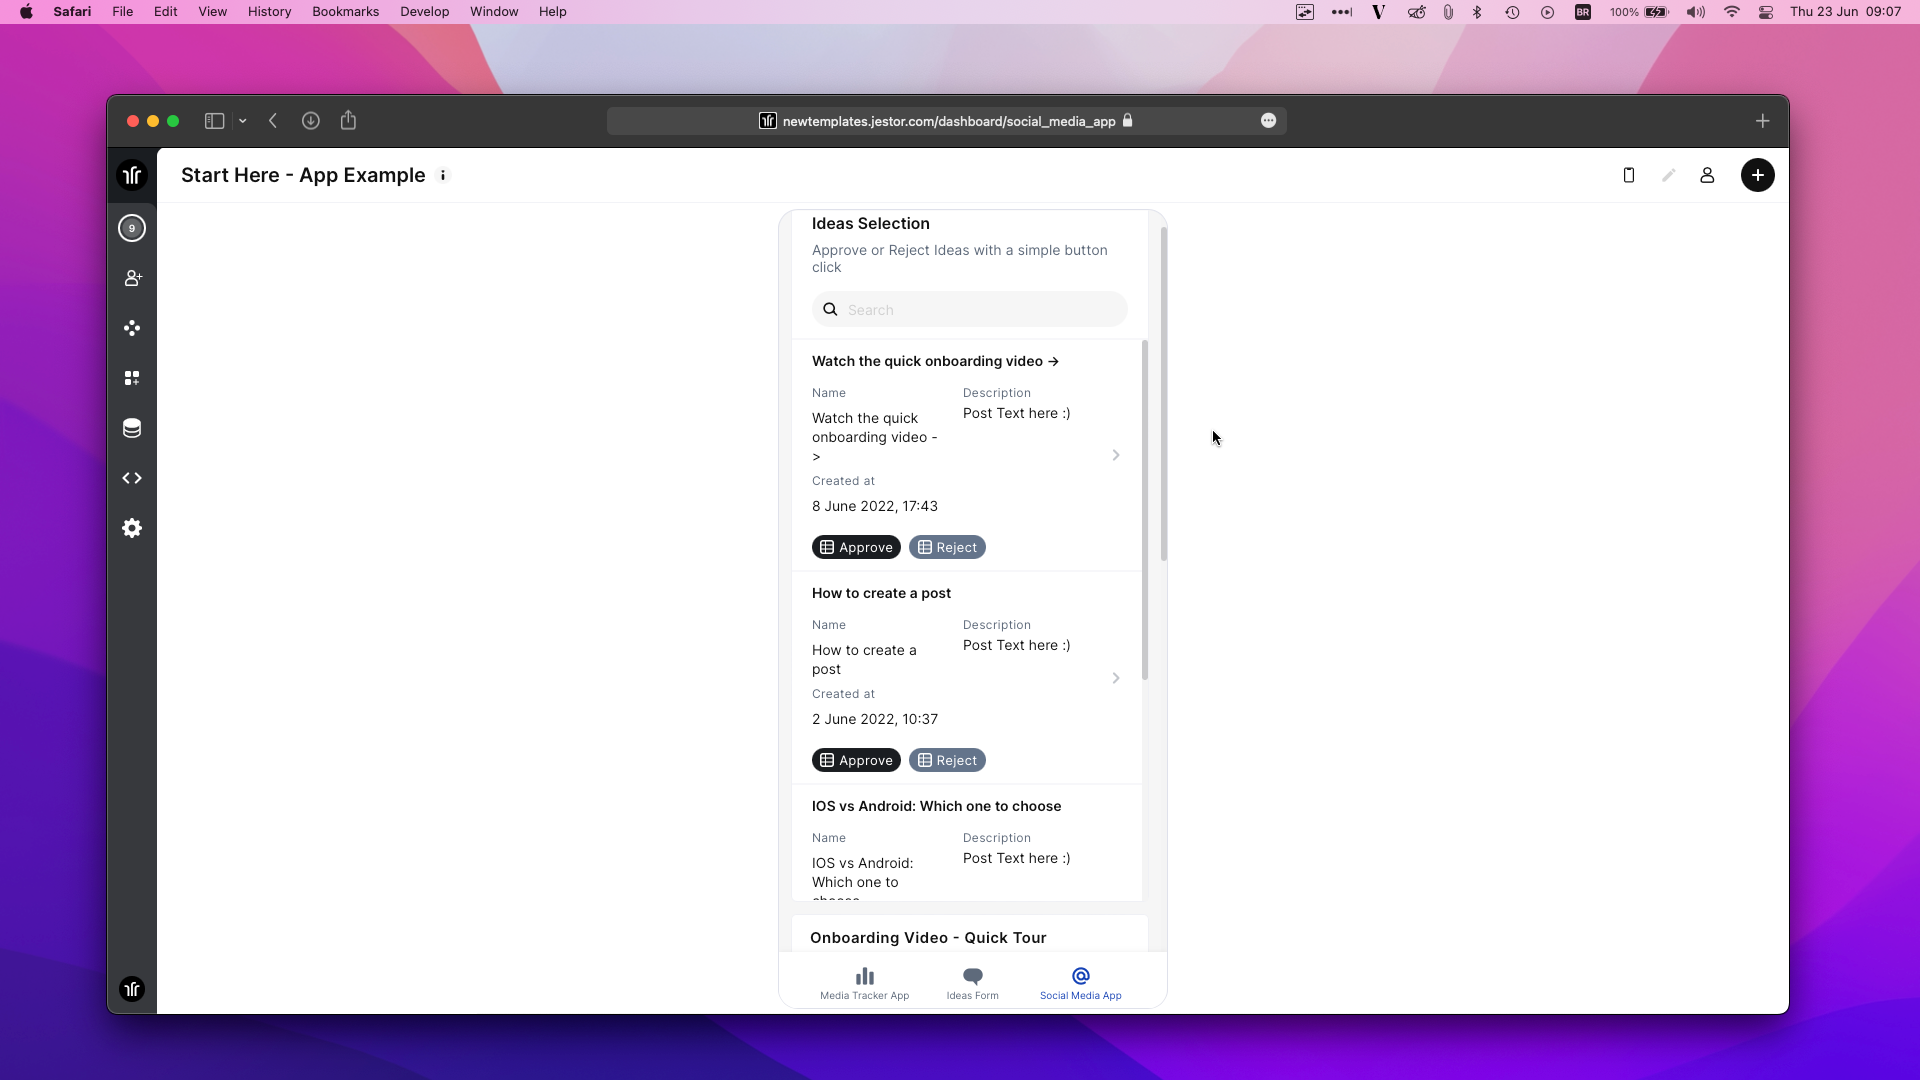Click the black plus button top right

1757,175
